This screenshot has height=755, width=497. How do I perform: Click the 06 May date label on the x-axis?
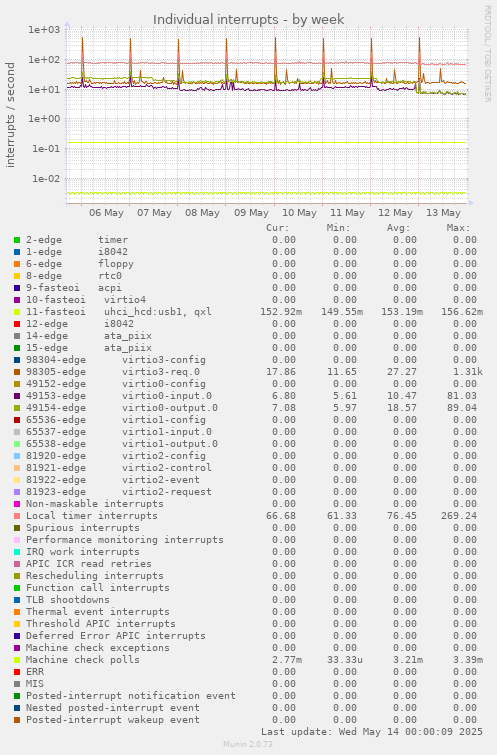pos(106,212)
